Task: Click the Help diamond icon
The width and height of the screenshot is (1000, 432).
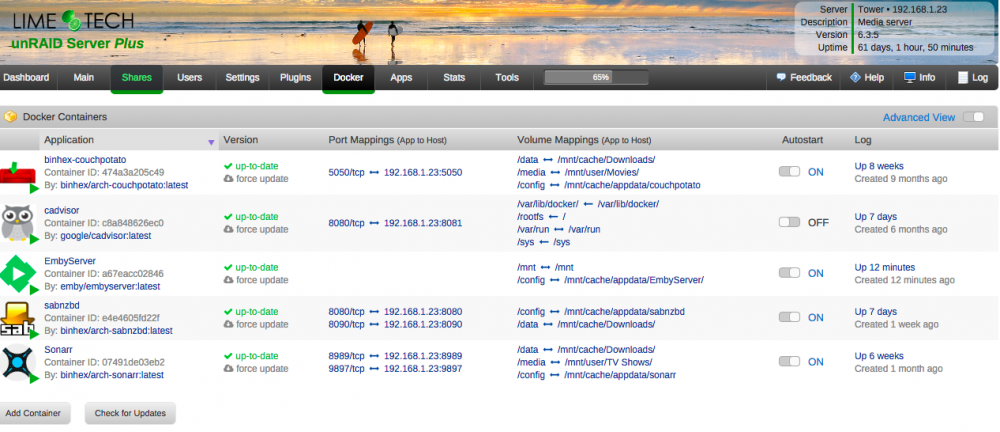Action: [855, 77]
